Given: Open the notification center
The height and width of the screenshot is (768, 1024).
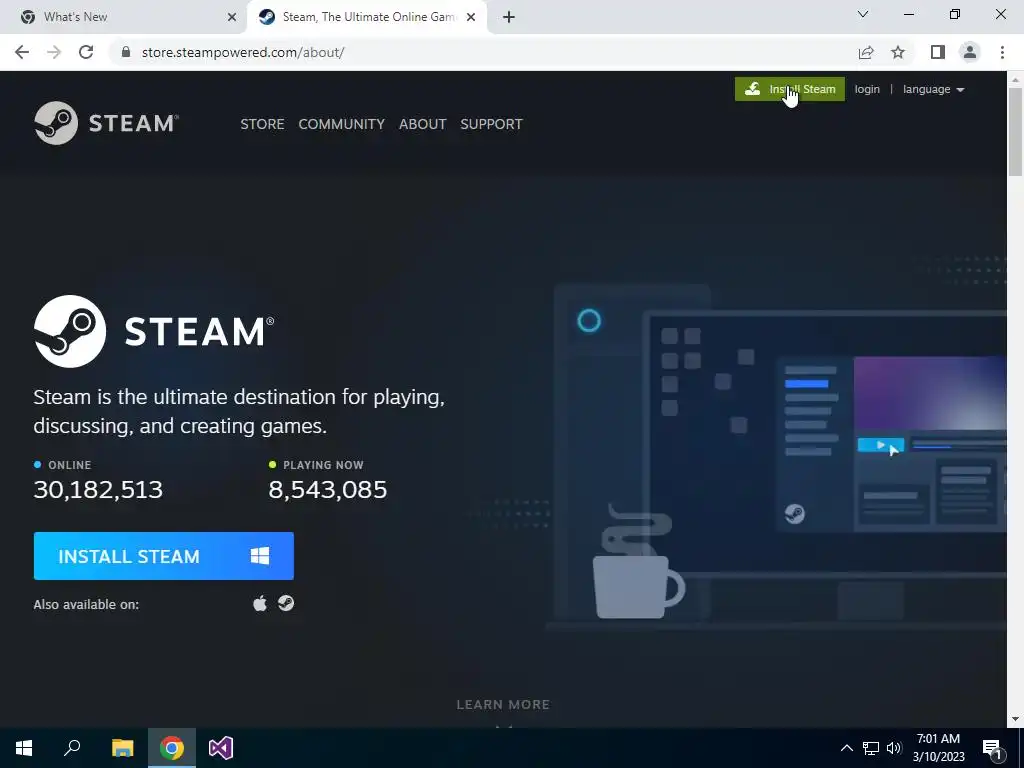Looking at the screenshot, I should pos(992,748).
